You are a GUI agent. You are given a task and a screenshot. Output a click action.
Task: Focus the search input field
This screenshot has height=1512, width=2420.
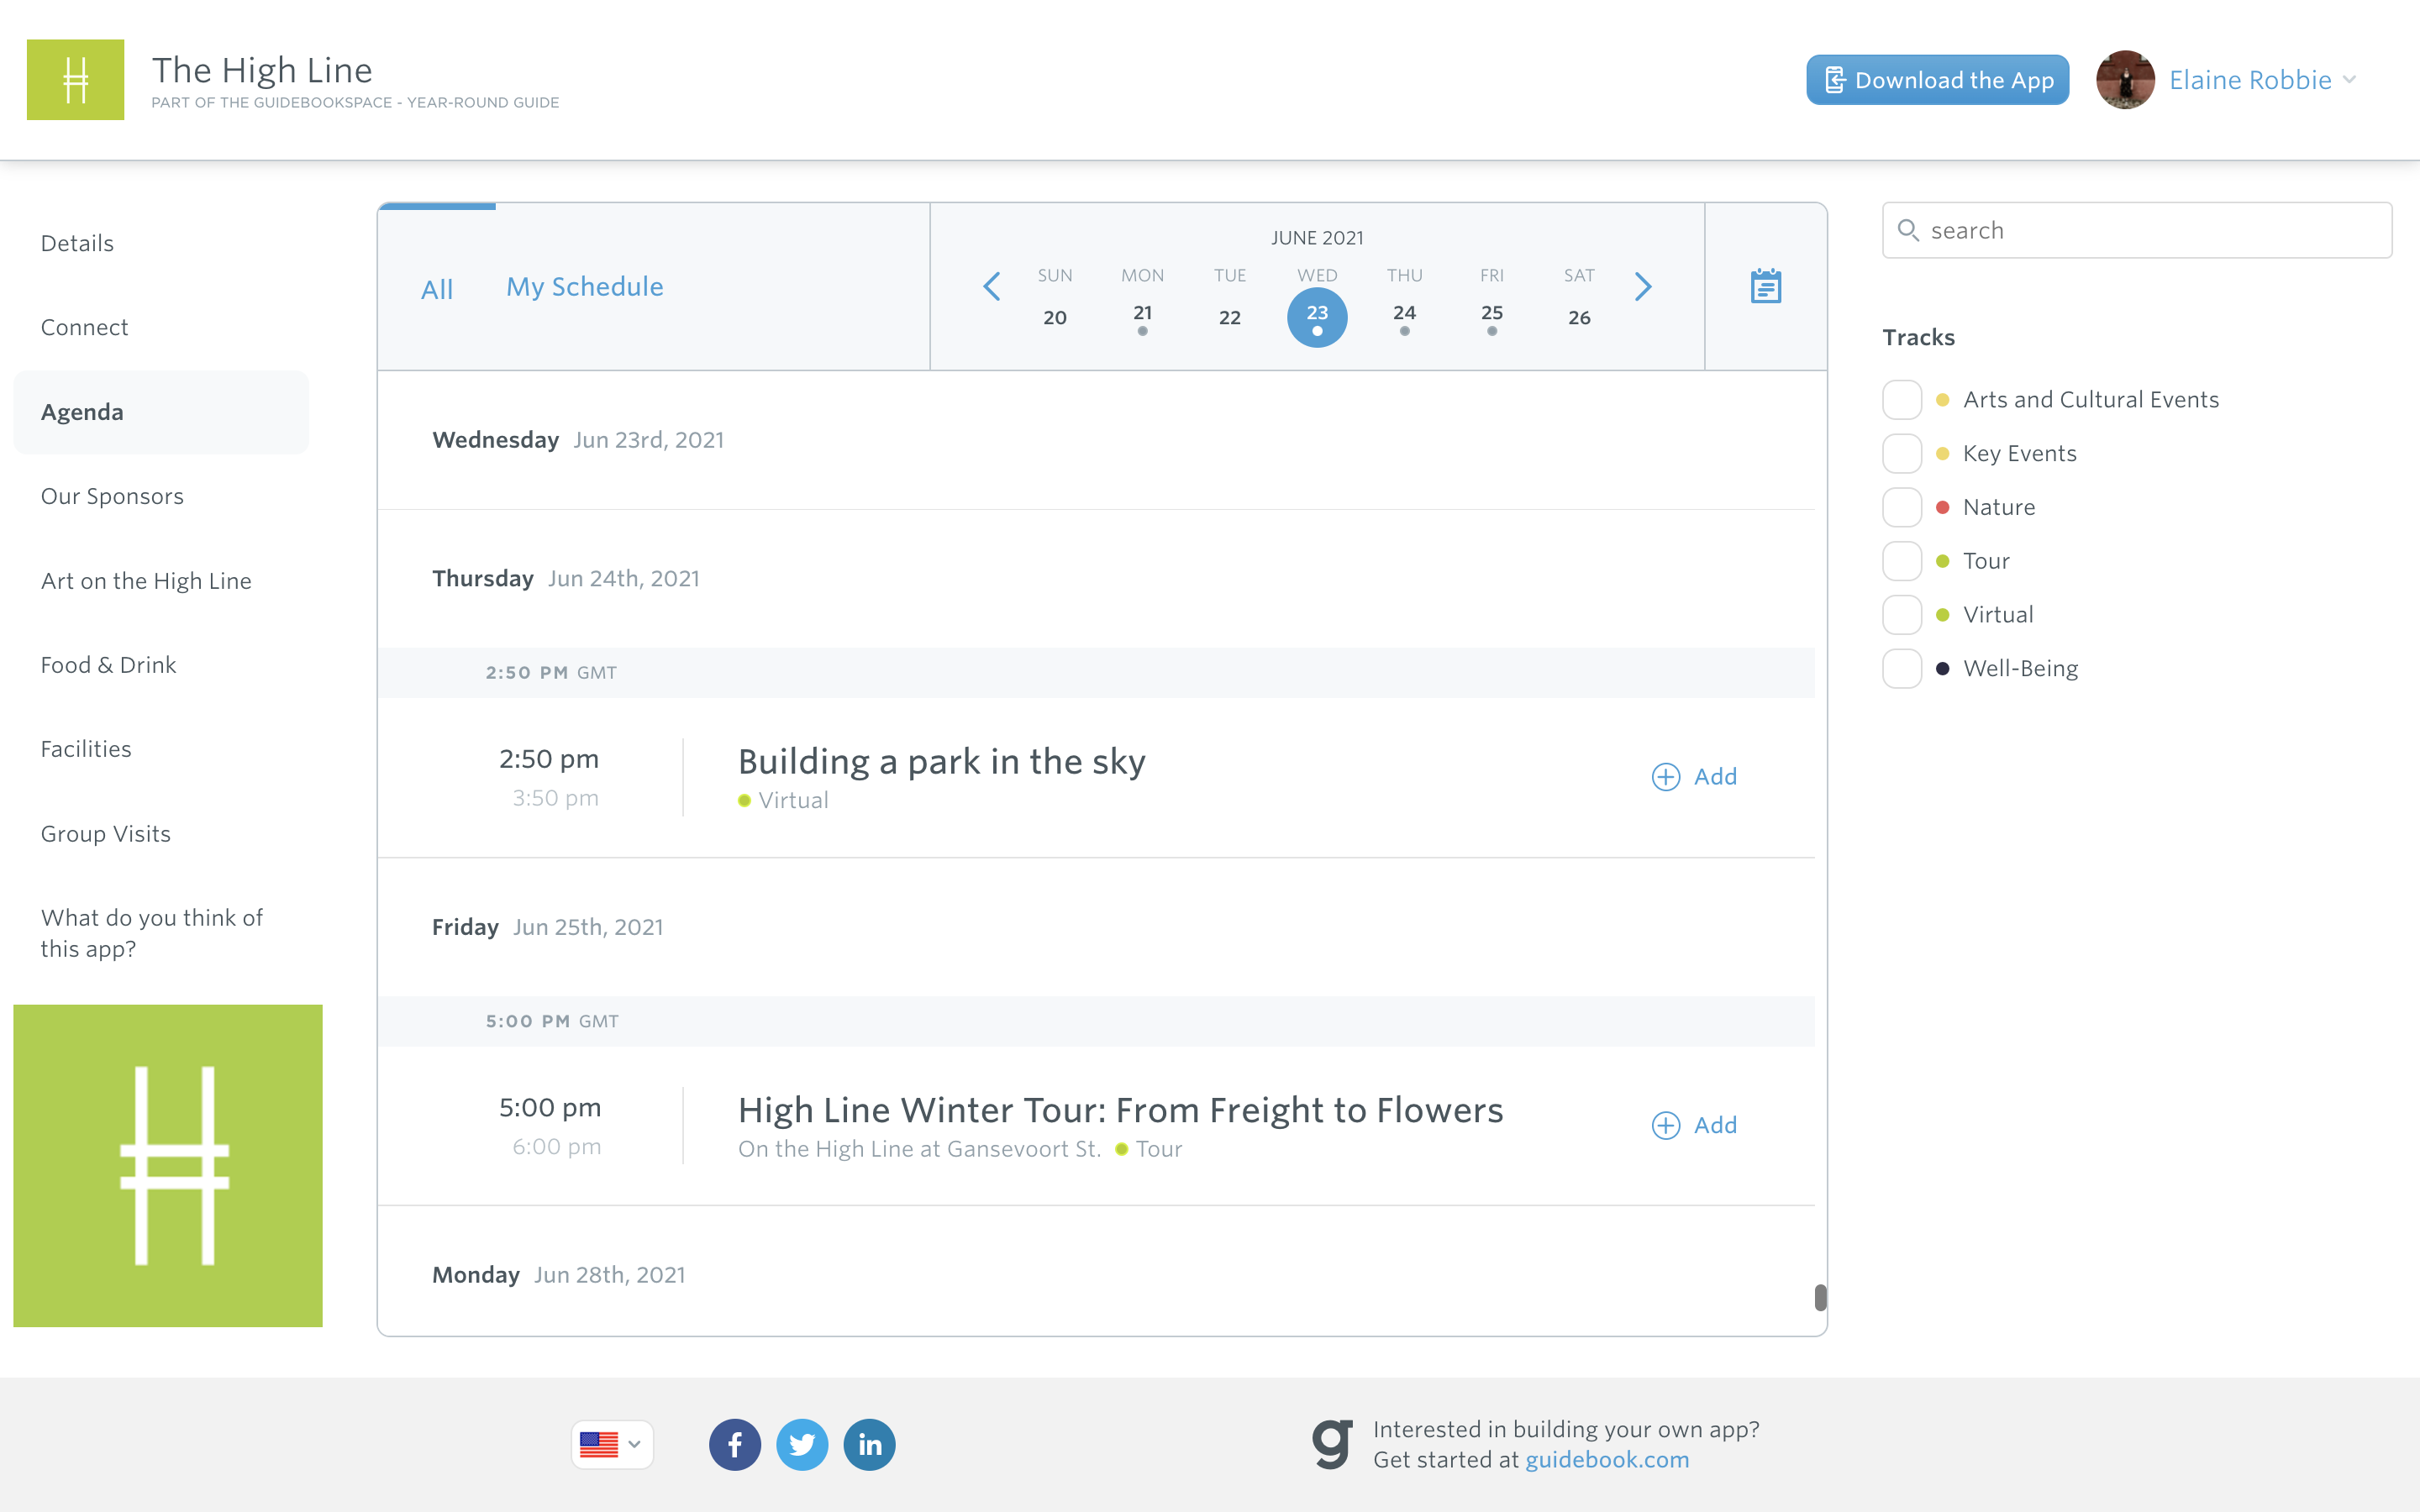[2137, 231]
